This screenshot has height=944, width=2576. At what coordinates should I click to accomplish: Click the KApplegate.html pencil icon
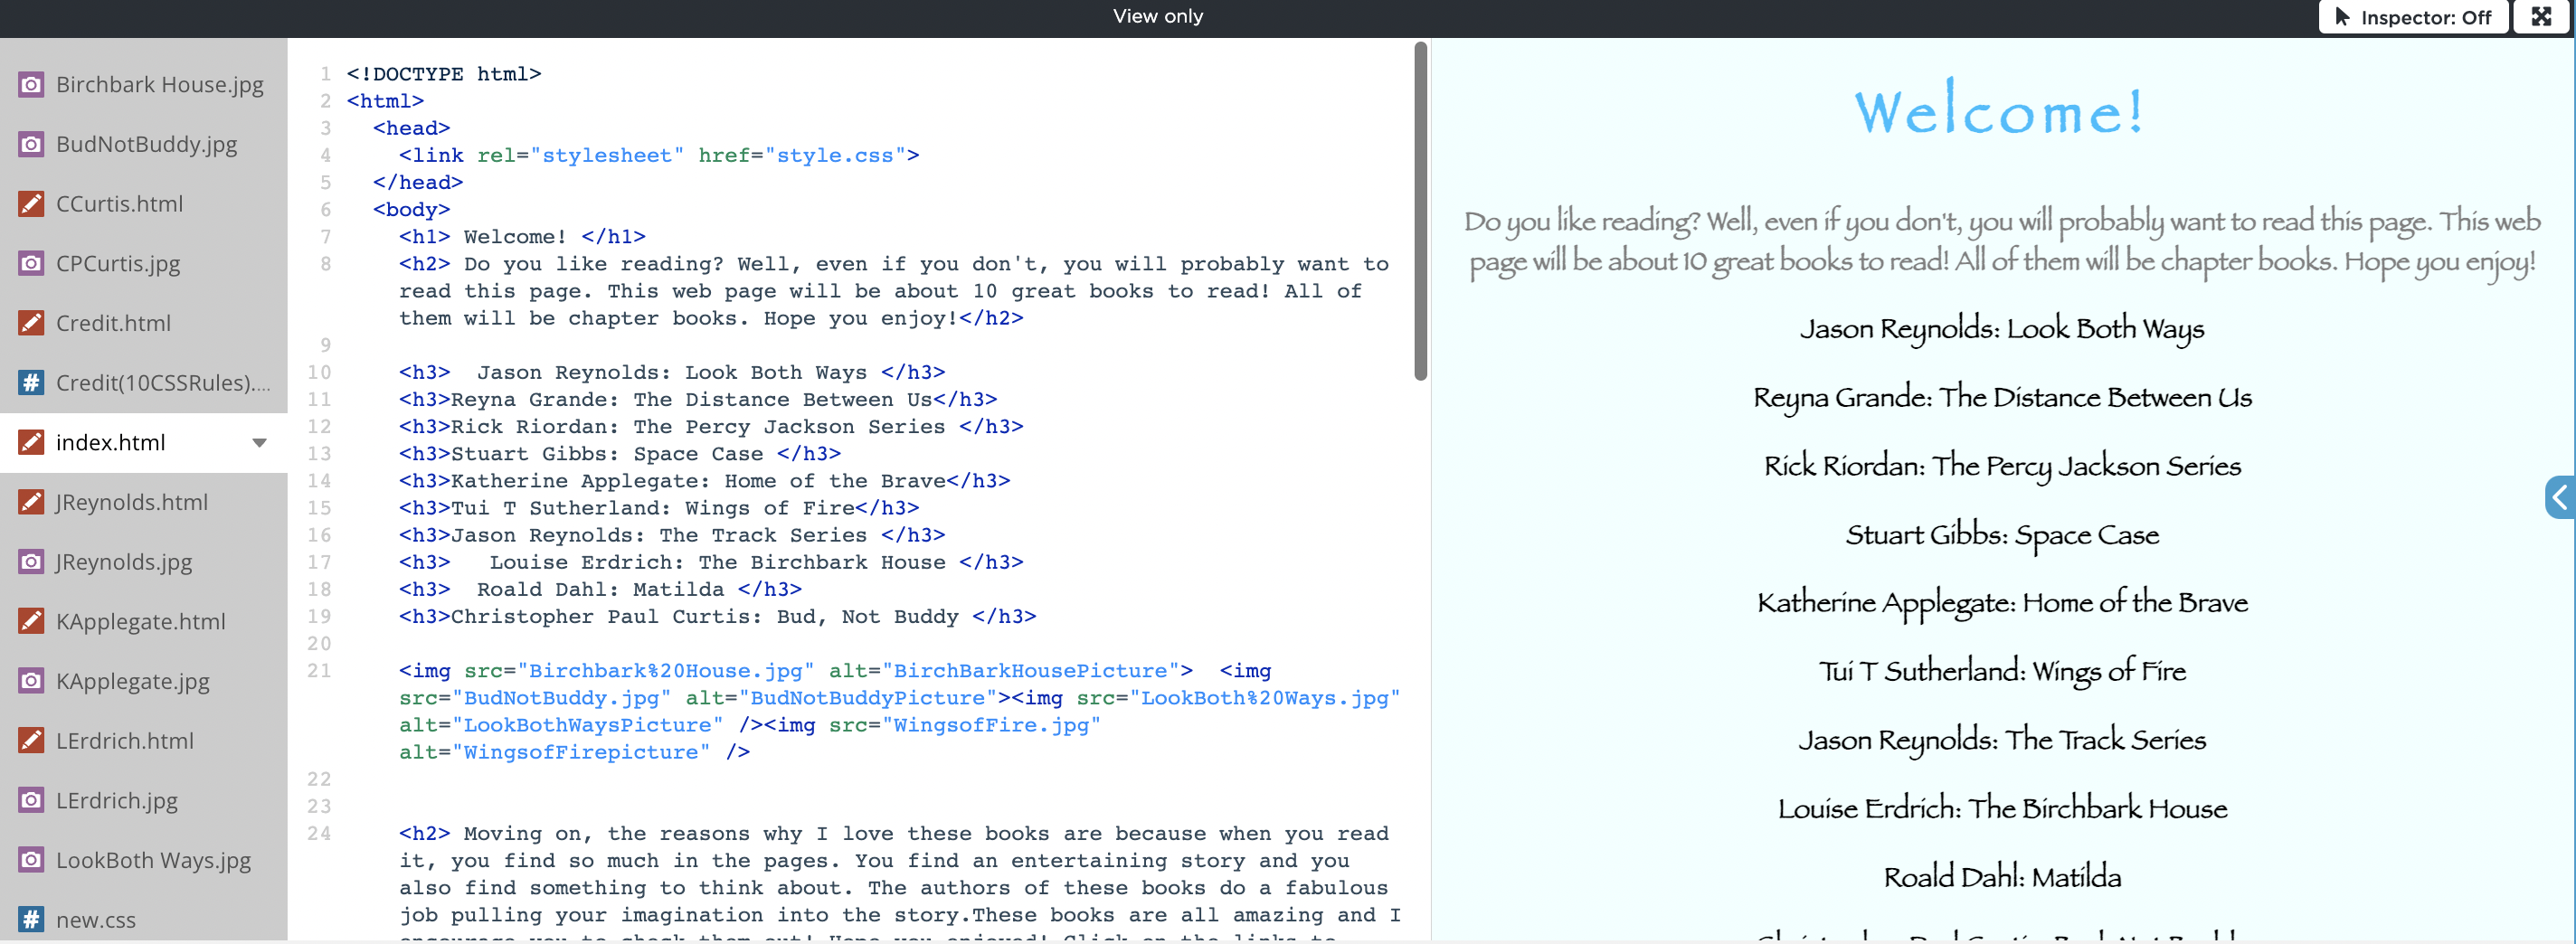tap(31, 621)
